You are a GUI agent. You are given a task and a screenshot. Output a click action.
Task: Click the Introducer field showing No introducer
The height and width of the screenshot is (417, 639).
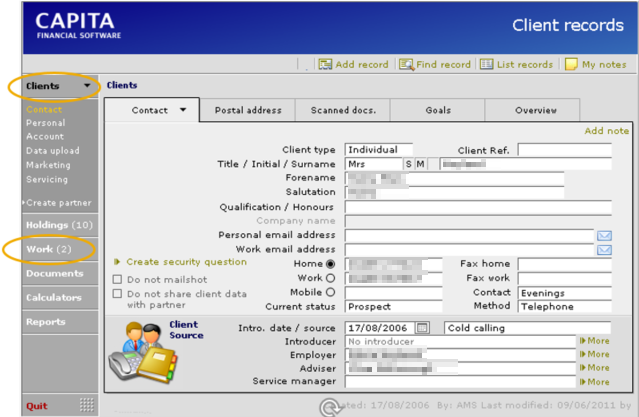coord(460,342)
